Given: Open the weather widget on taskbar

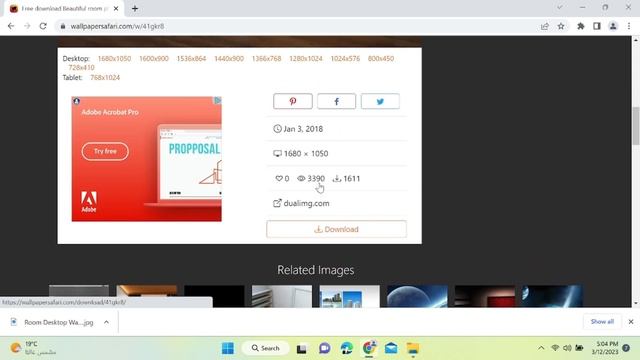Looking at the screenshot, I should pyautogui.click(x=33, y=348).
